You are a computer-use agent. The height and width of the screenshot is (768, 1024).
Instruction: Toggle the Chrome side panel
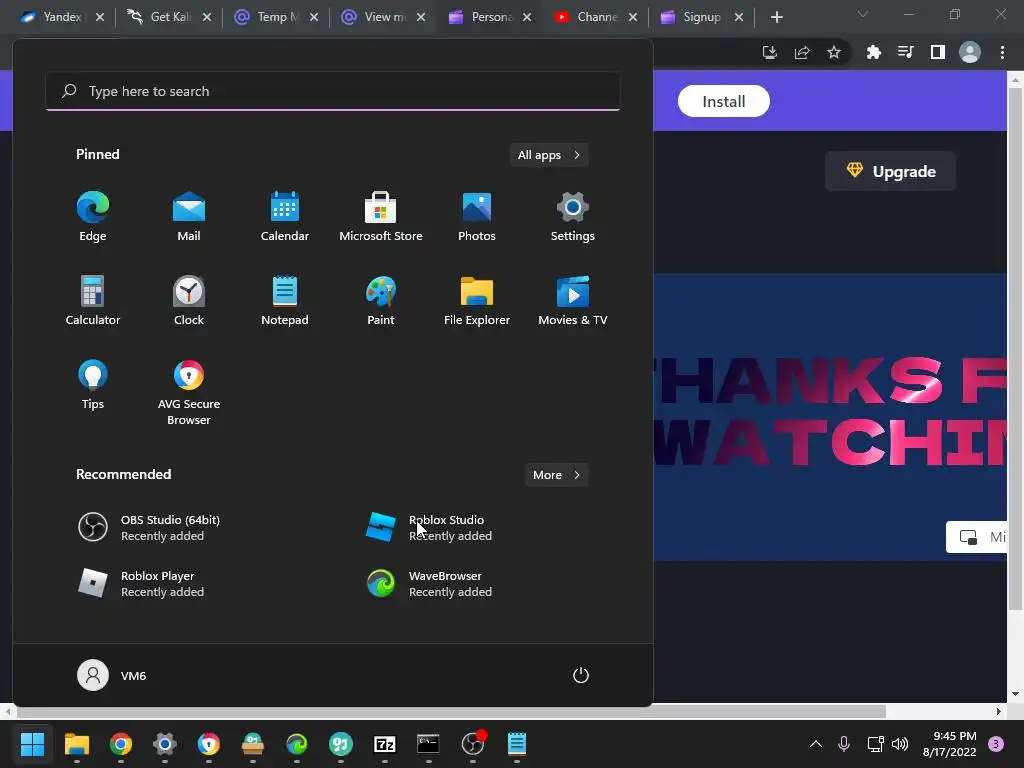[x=938, y=52]
